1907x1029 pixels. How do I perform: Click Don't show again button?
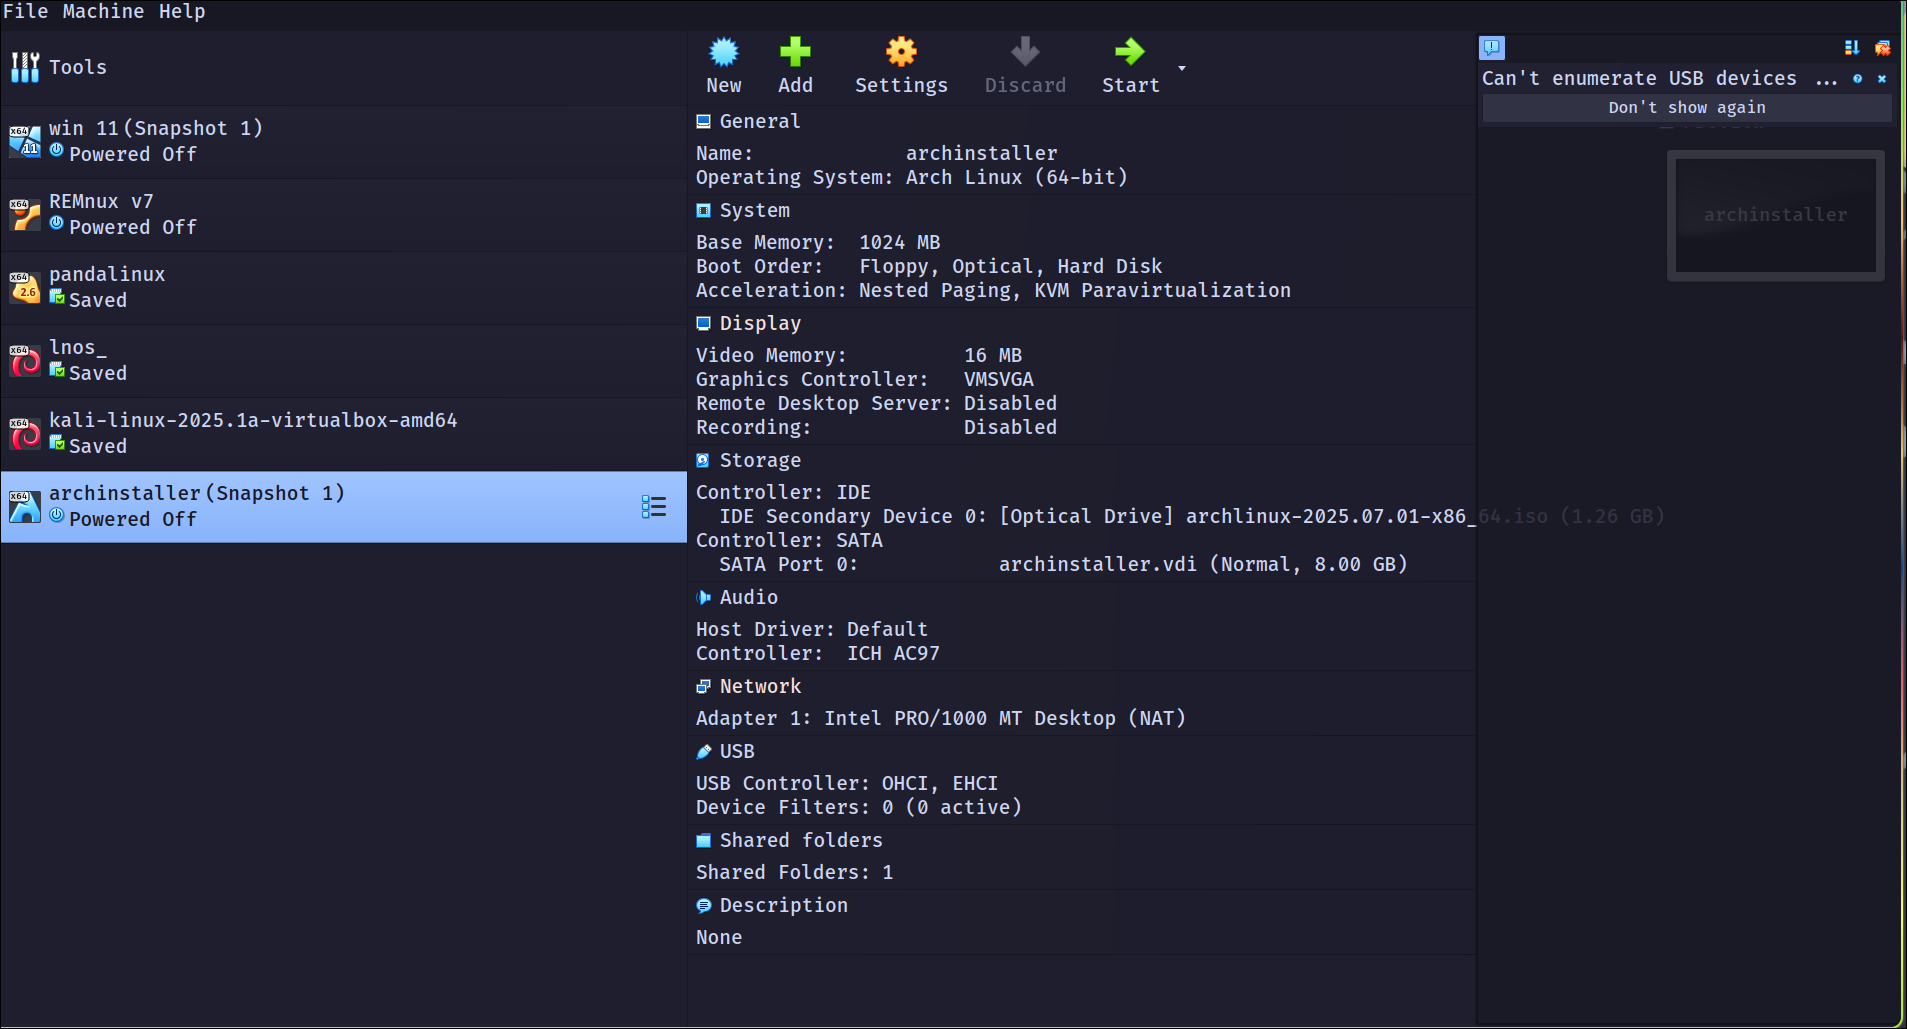tap(1687, 108)
